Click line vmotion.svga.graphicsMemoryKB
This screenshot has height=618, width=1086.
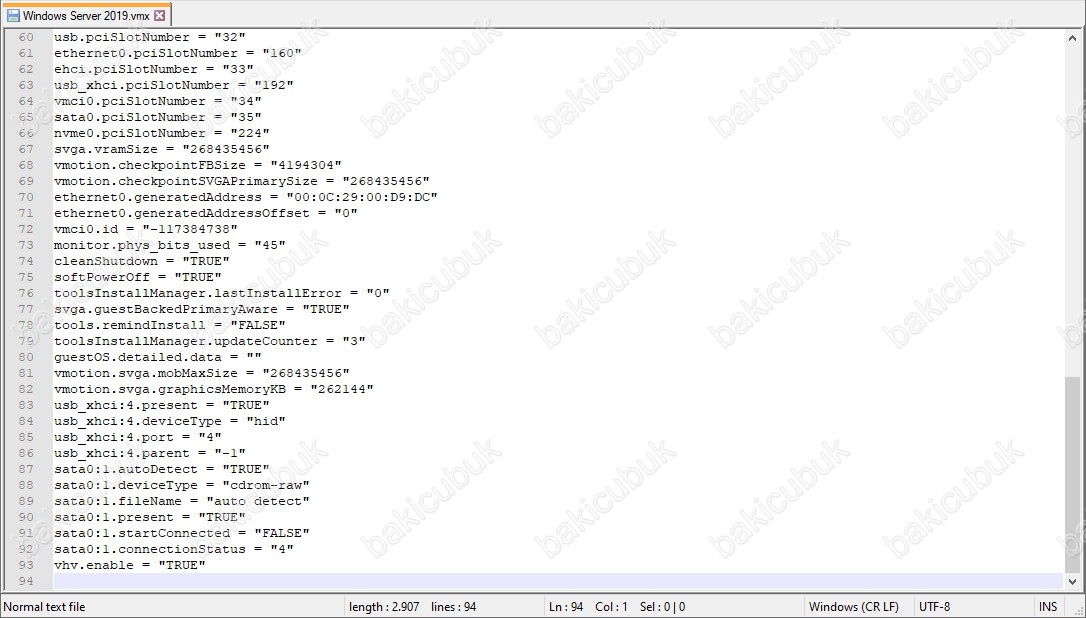point(214,389)
